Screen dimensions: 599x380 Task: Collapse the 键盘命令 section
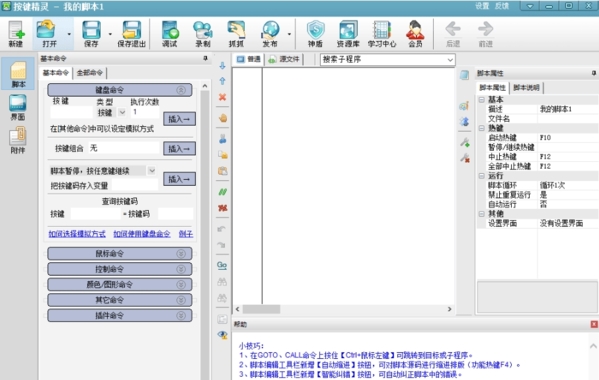(x=181, y=90)
